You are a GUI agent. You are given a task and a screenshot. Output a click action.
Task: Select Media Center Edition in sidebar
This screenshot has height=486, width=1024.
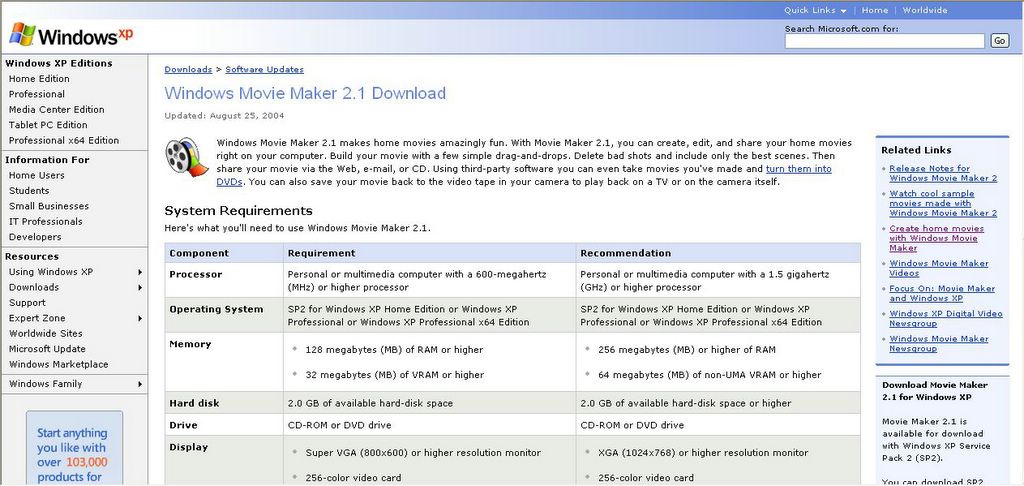point(56,110)
